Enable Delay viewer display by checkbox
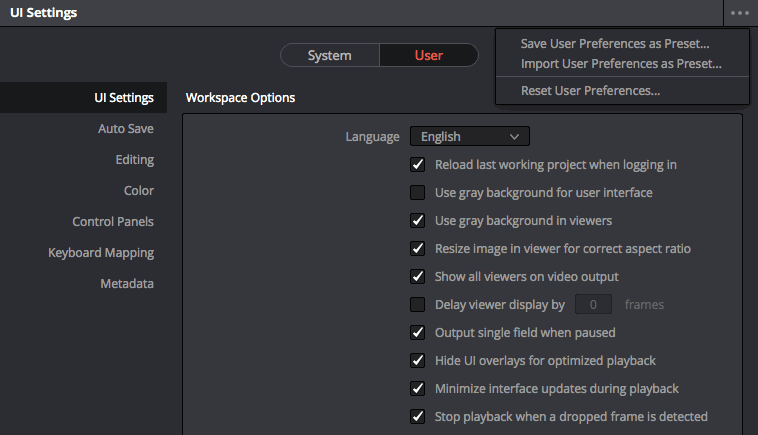The width and height of the screenshot is (758, 435). tap(418, 305)
